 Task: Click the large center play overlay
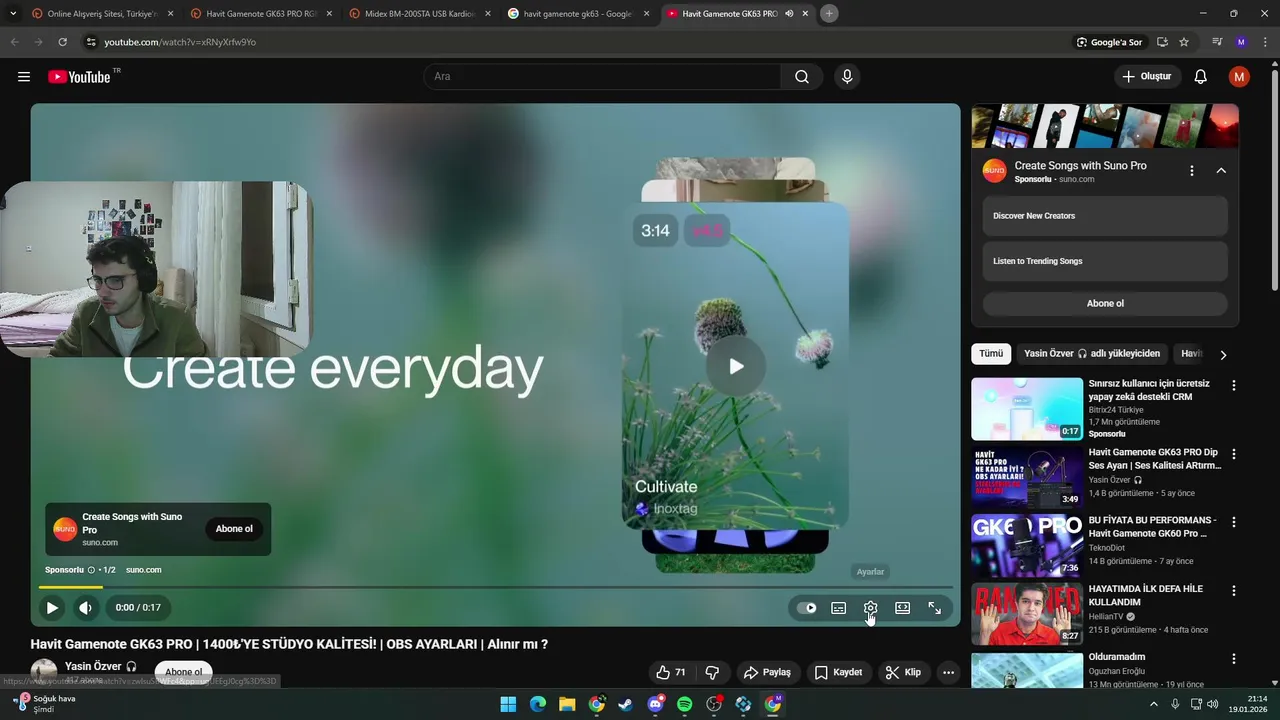(736, 366)
